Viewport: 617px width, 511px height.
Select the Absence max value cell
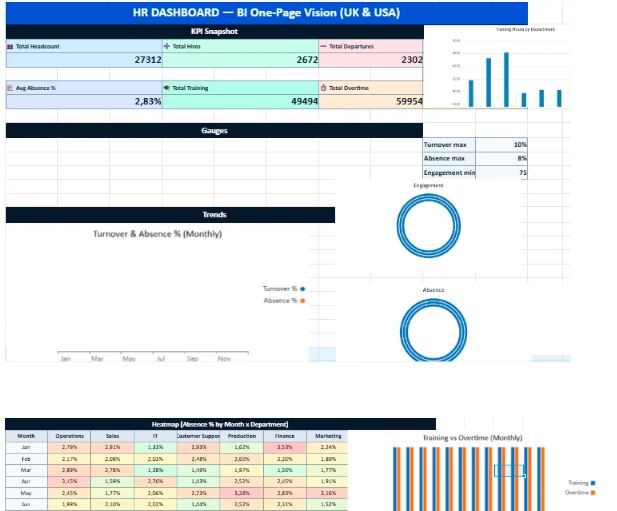[x=502, y=159]
